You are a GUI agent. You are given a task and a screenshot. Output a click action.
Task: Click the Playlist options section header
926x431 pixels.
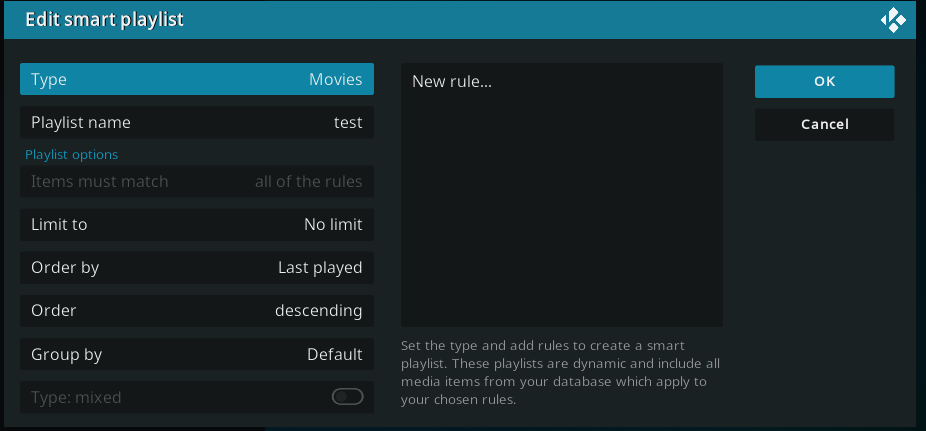(71, 155)
